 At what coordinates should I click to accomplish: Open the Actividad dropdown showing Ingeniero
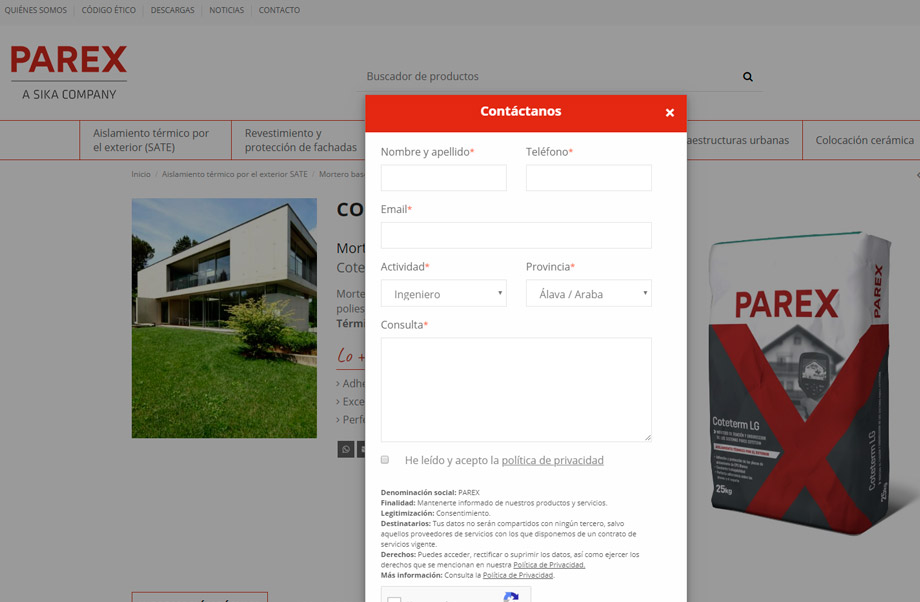(x=444, y=293)
